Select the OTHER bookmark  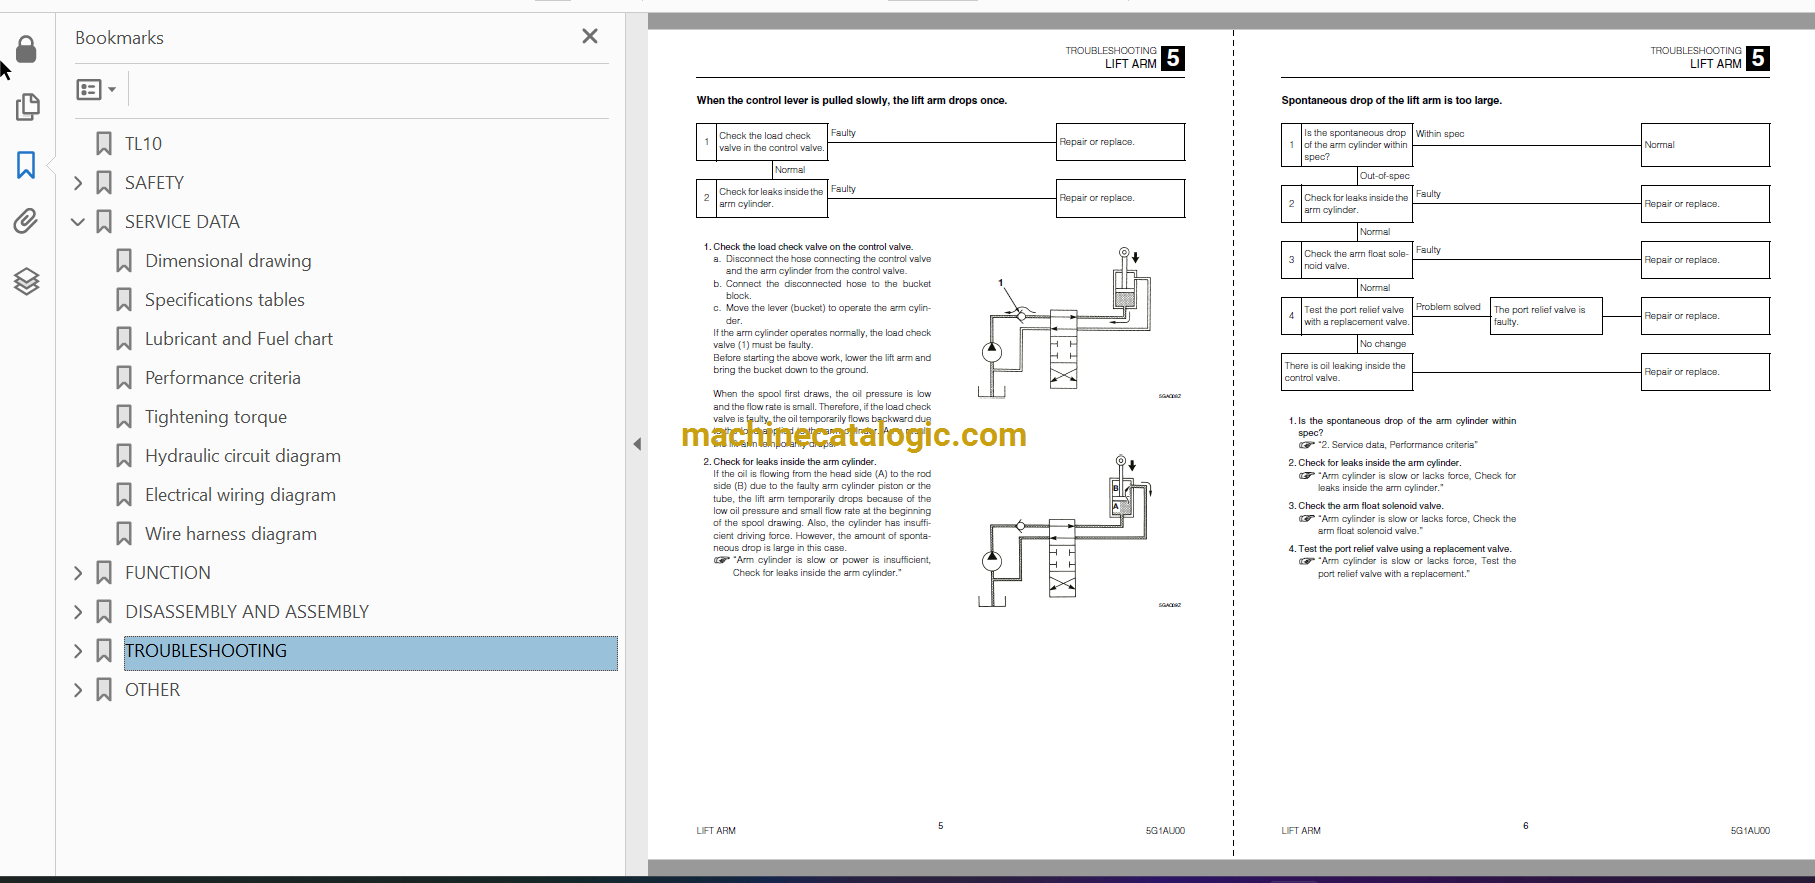point(152,690)
